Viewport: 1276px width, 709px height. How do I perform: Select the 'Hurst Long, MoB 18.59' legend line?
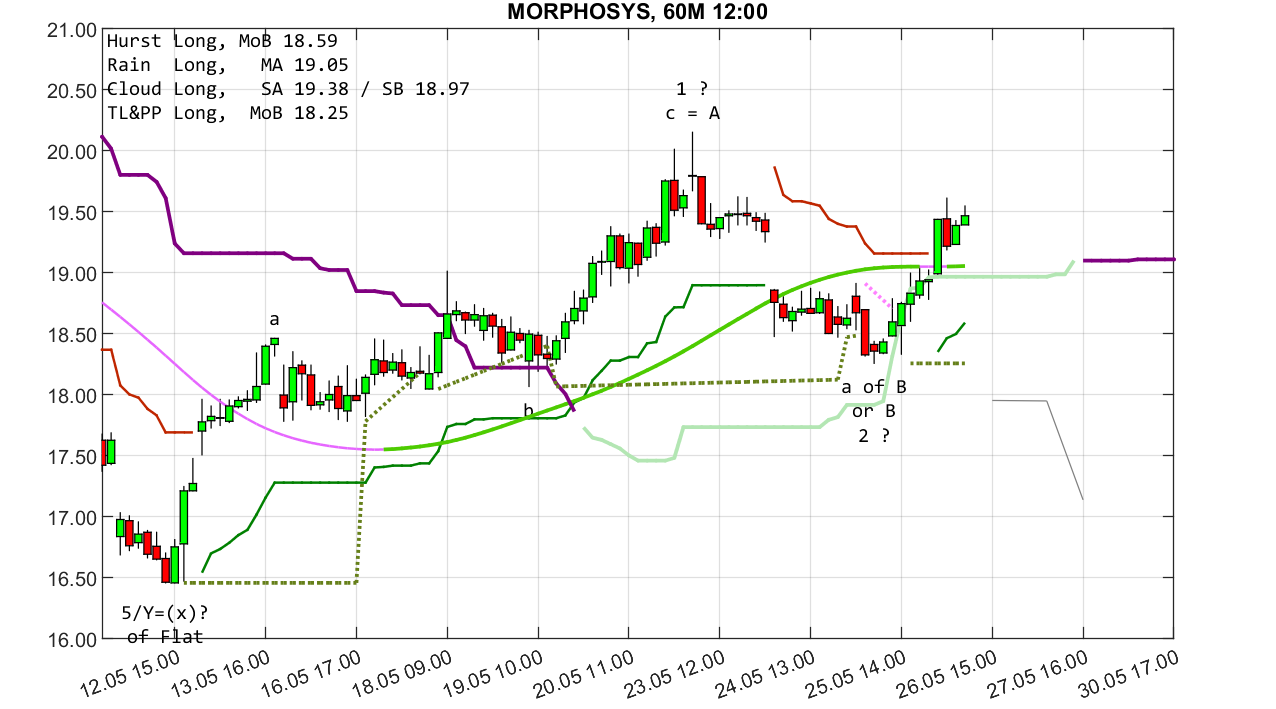(221, 42)
